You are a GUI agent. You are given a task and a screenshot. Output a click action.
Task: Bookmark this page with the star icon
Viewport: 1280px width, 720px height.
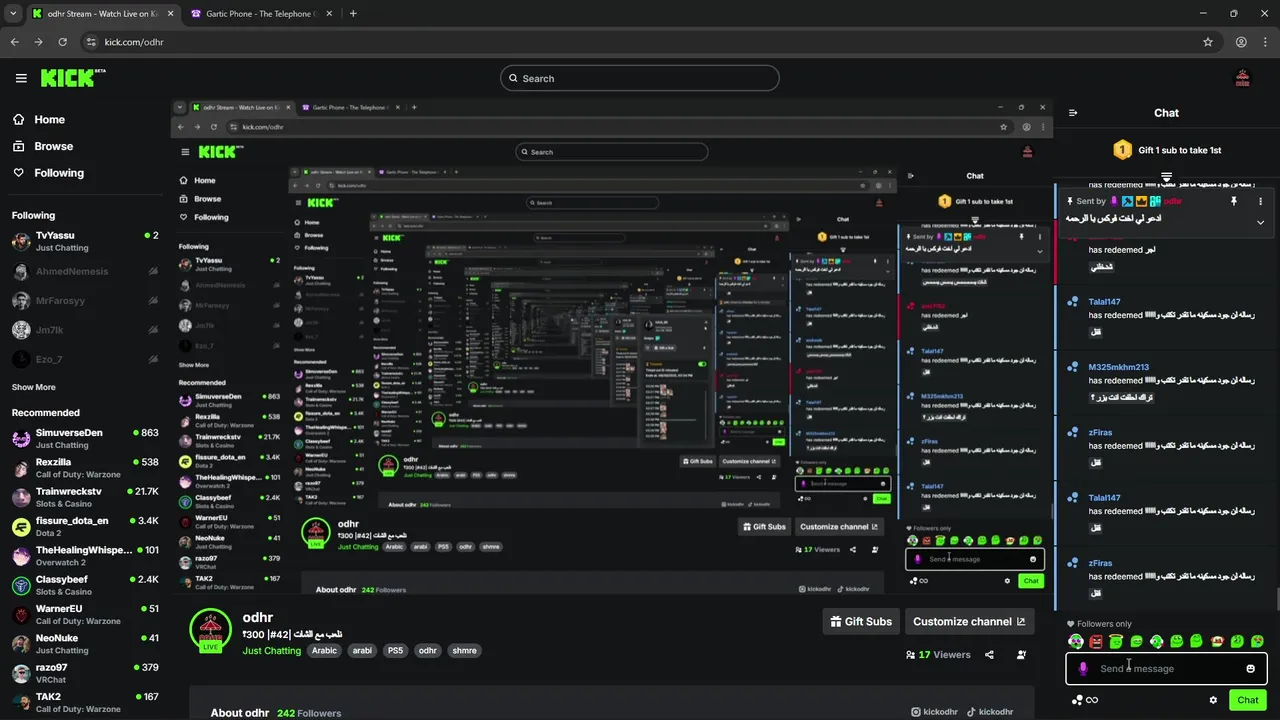(x=1208, y=42)
